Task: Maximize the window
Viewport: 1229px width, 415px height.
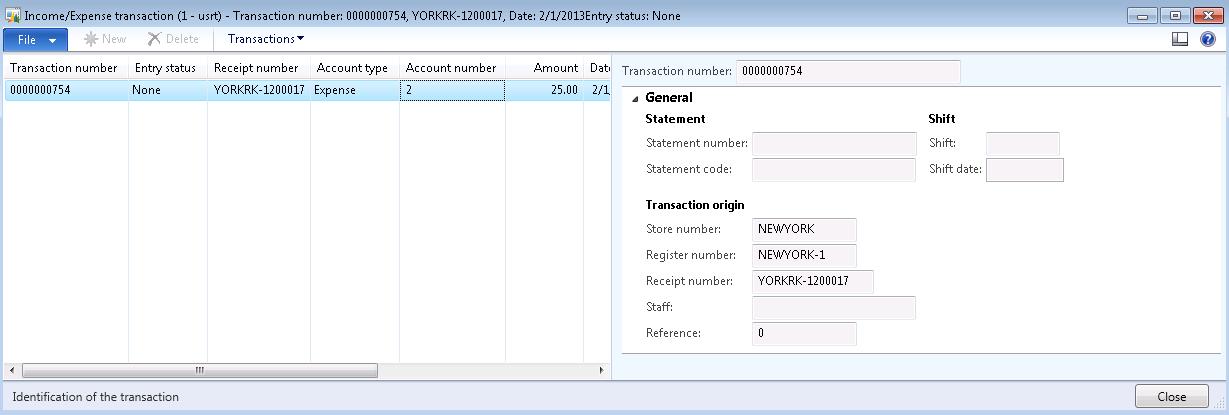Action: pos(1174,15)
